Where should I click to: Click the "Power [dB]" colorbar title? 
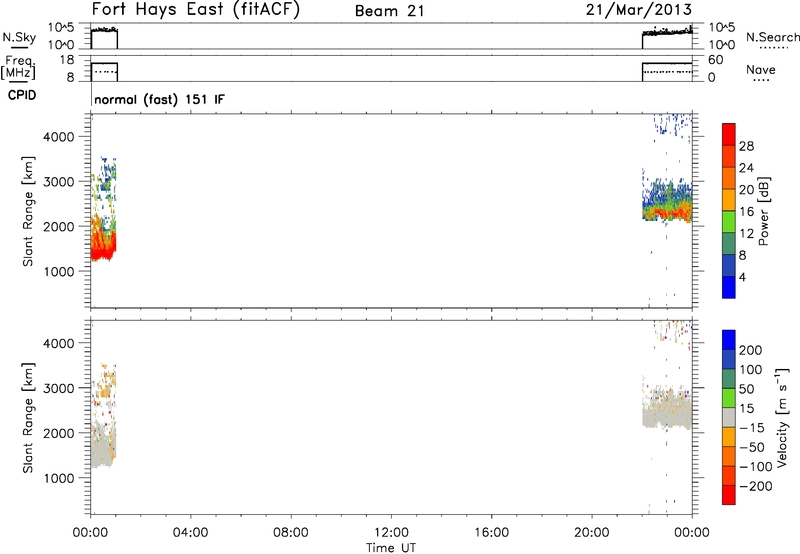point(764,211)
